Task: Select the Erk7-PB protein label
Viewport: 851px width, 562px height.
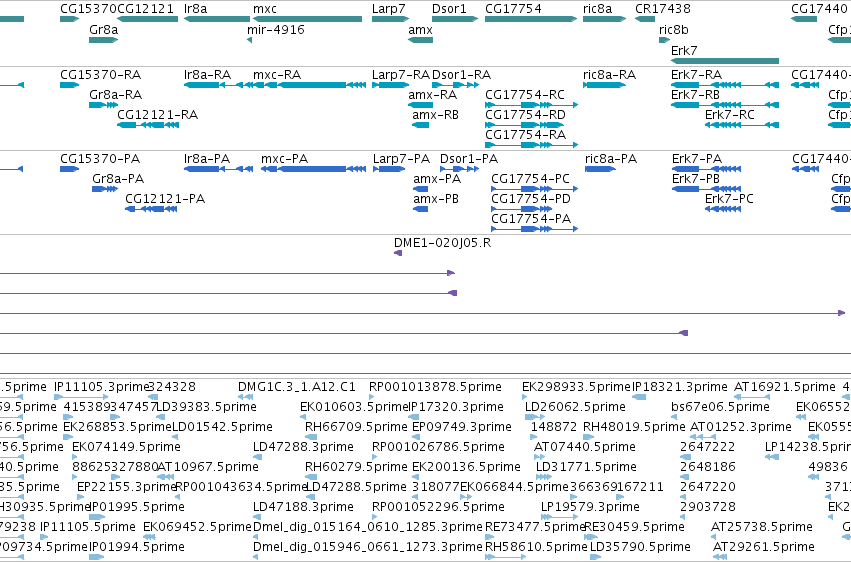Action: click(696, 178)
